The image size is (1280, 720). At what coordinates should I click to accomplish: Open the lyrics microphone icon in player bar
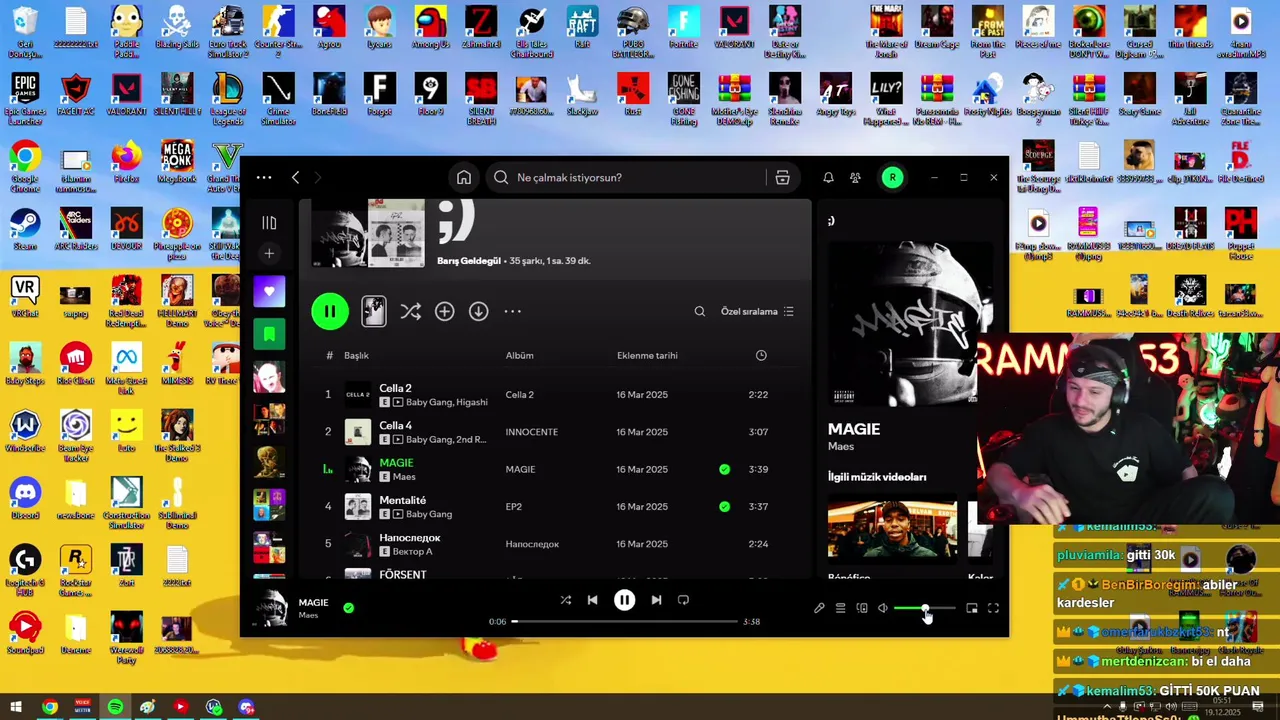click(x=819, y=608)
